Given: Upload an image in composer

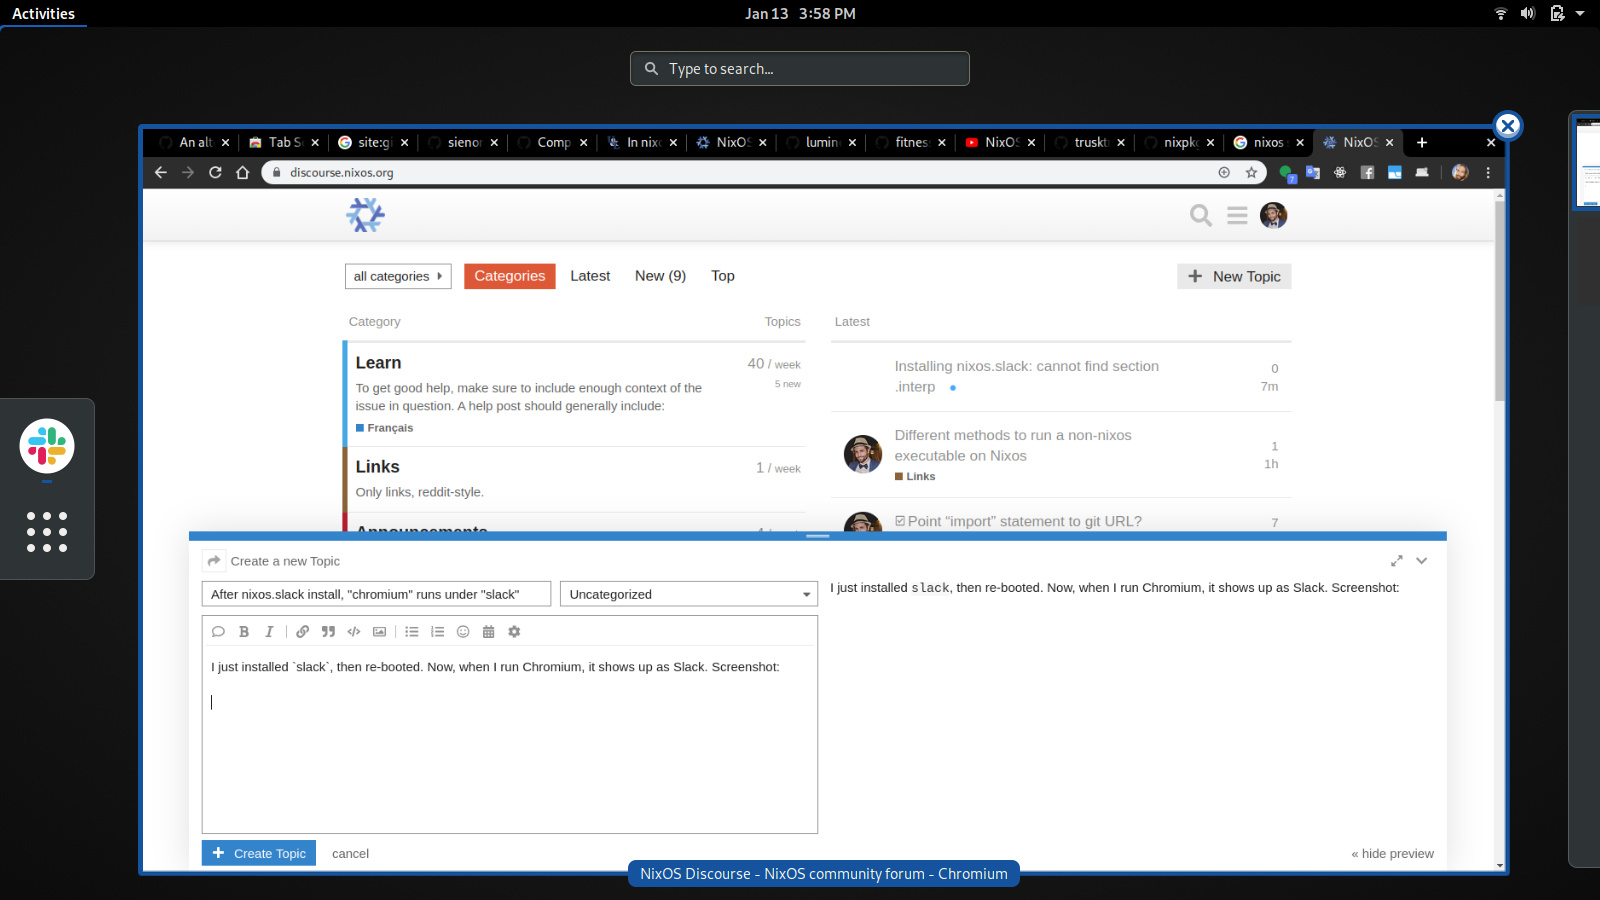Looking at the screenshot, I should (379, 632).
